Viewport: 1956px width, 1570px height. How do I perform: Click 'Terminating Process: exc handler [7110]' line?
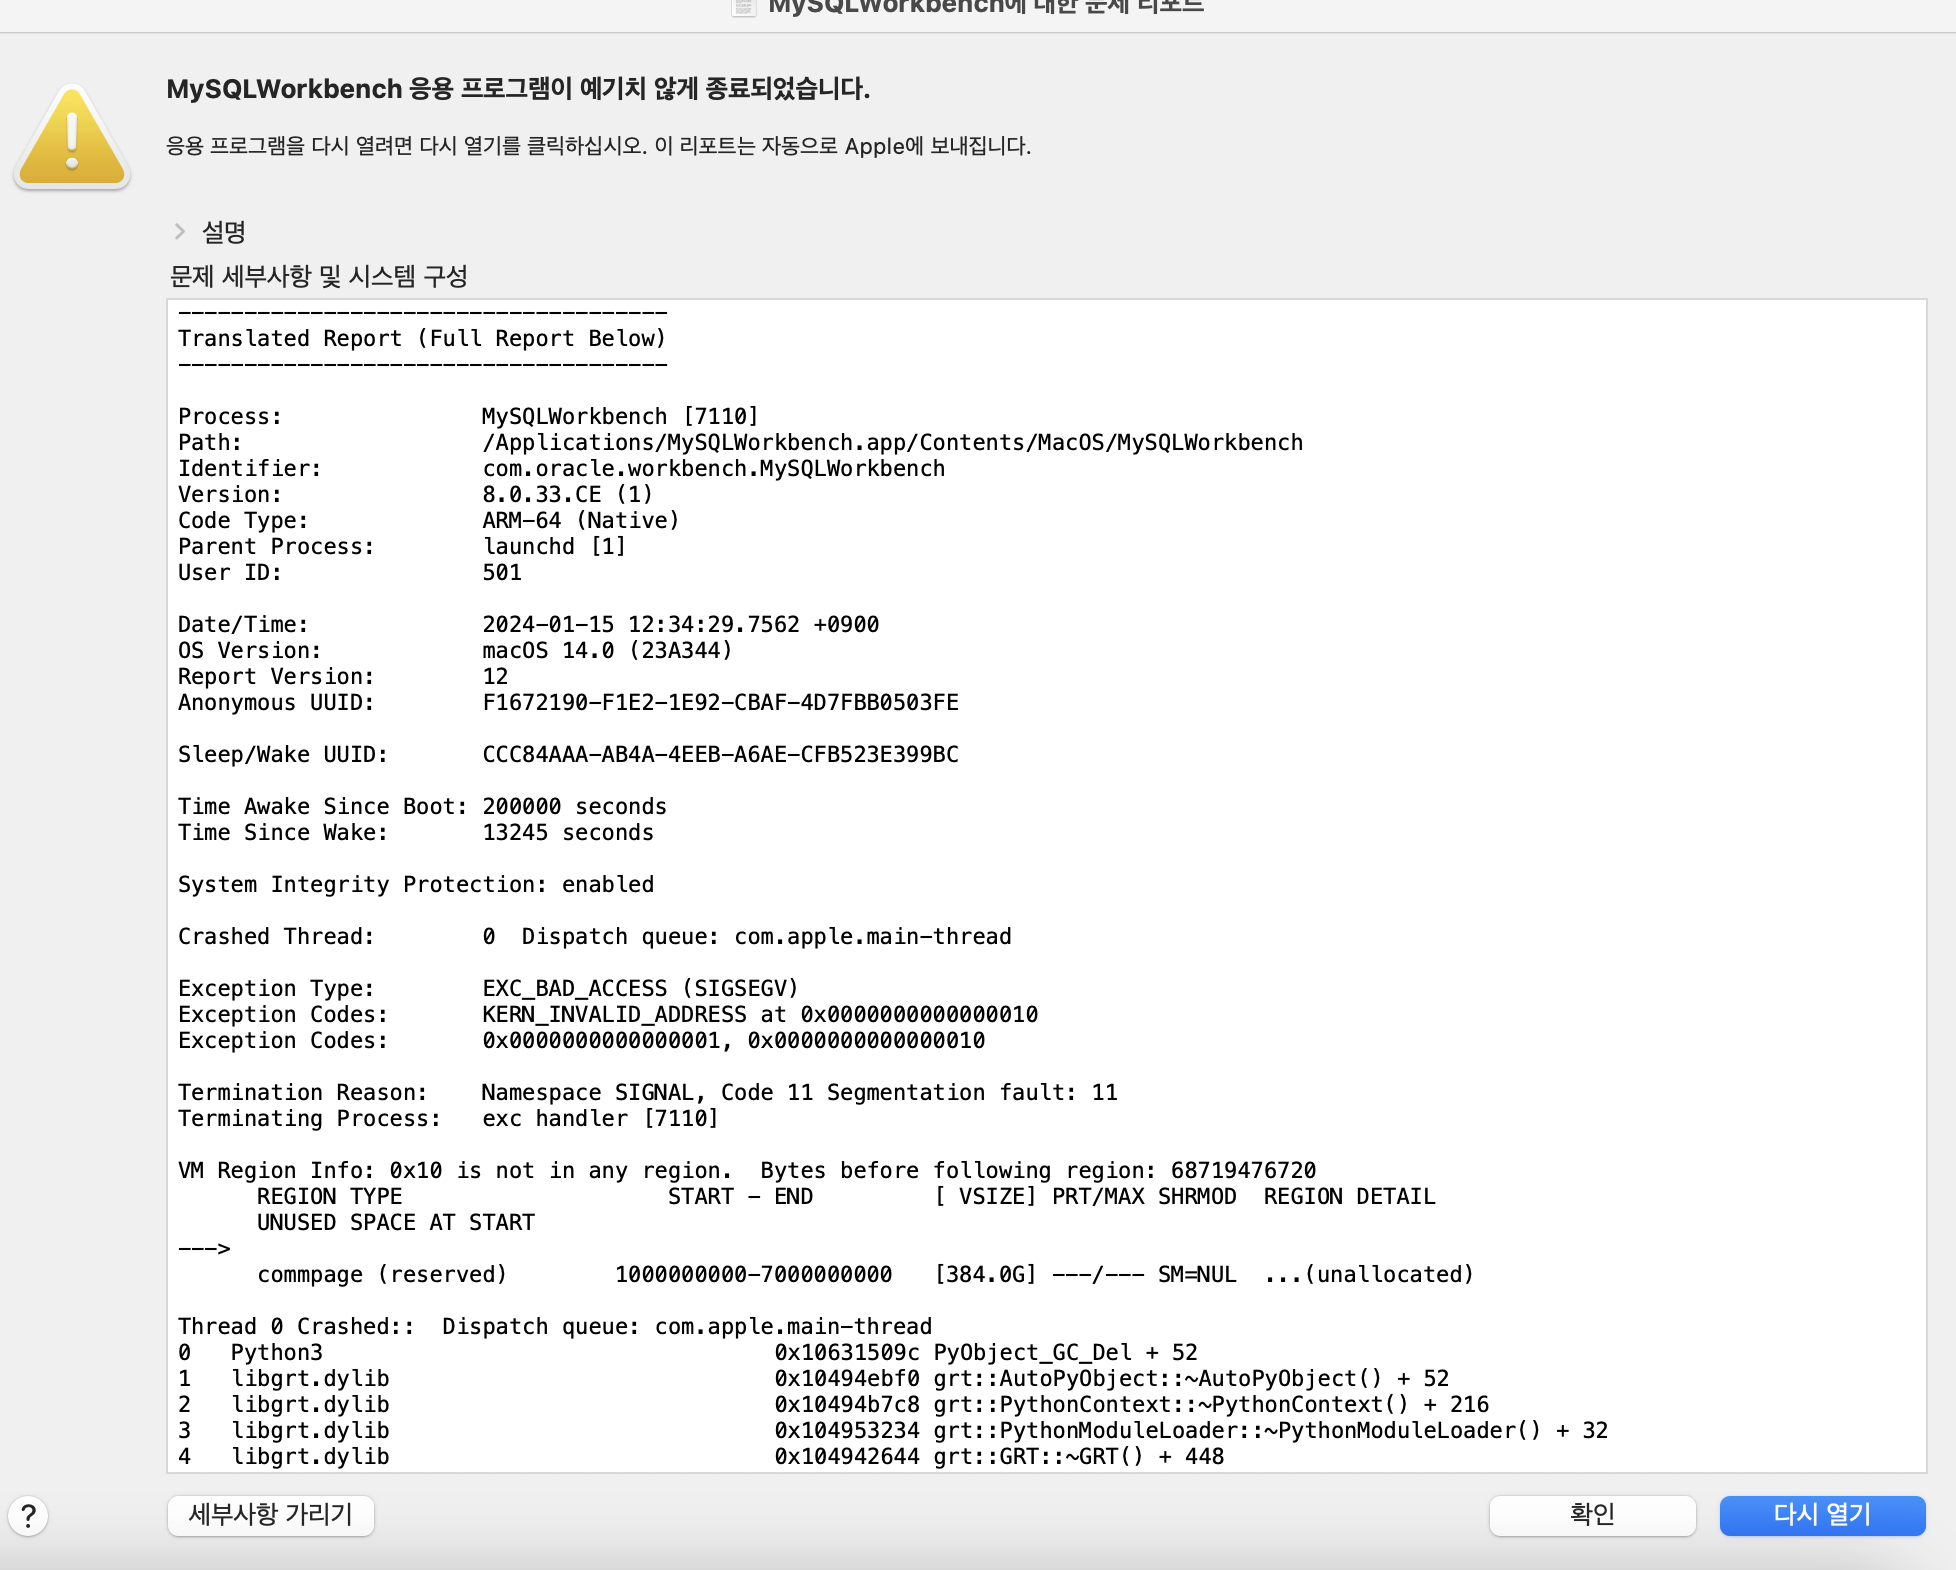[x=449, y=1119]
